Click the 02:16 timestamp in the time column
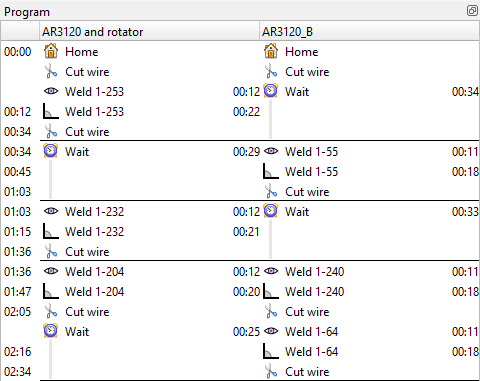The image size is (480, 381). pos(18,352)
